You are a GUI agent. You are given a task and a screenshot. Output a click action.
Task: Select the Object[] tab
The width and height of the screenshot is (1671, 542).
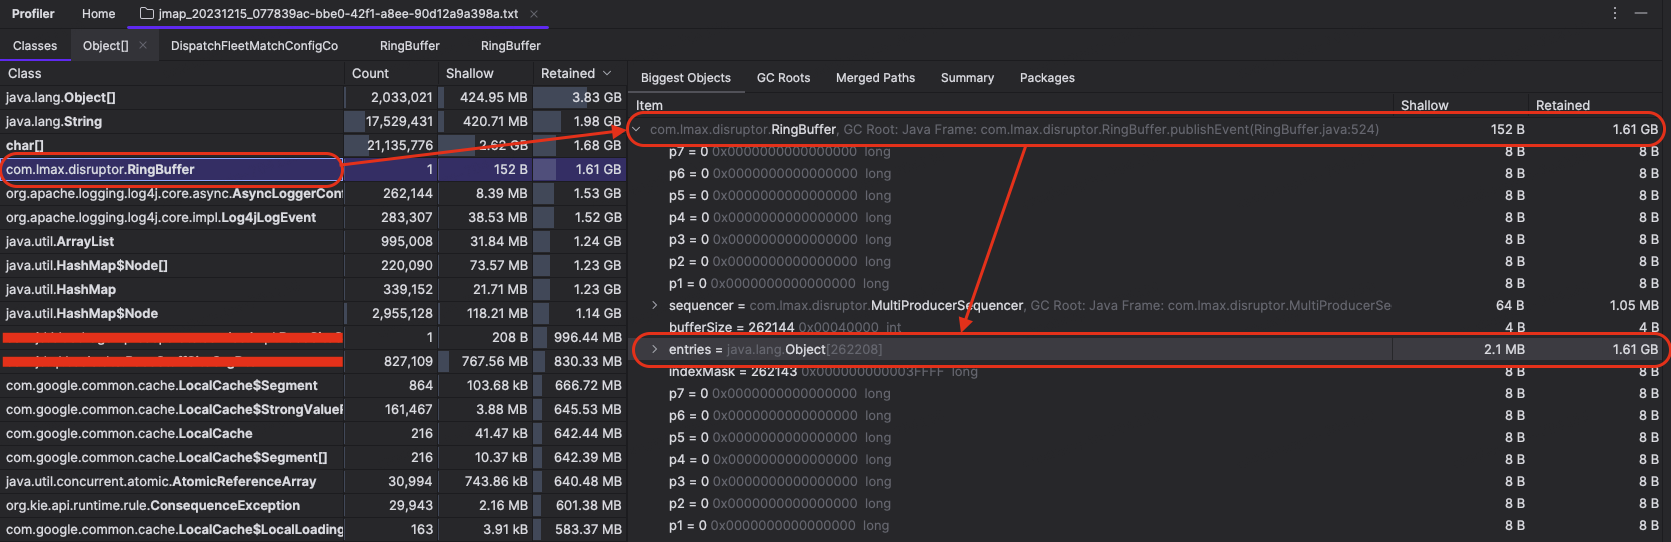coord(105,45)
